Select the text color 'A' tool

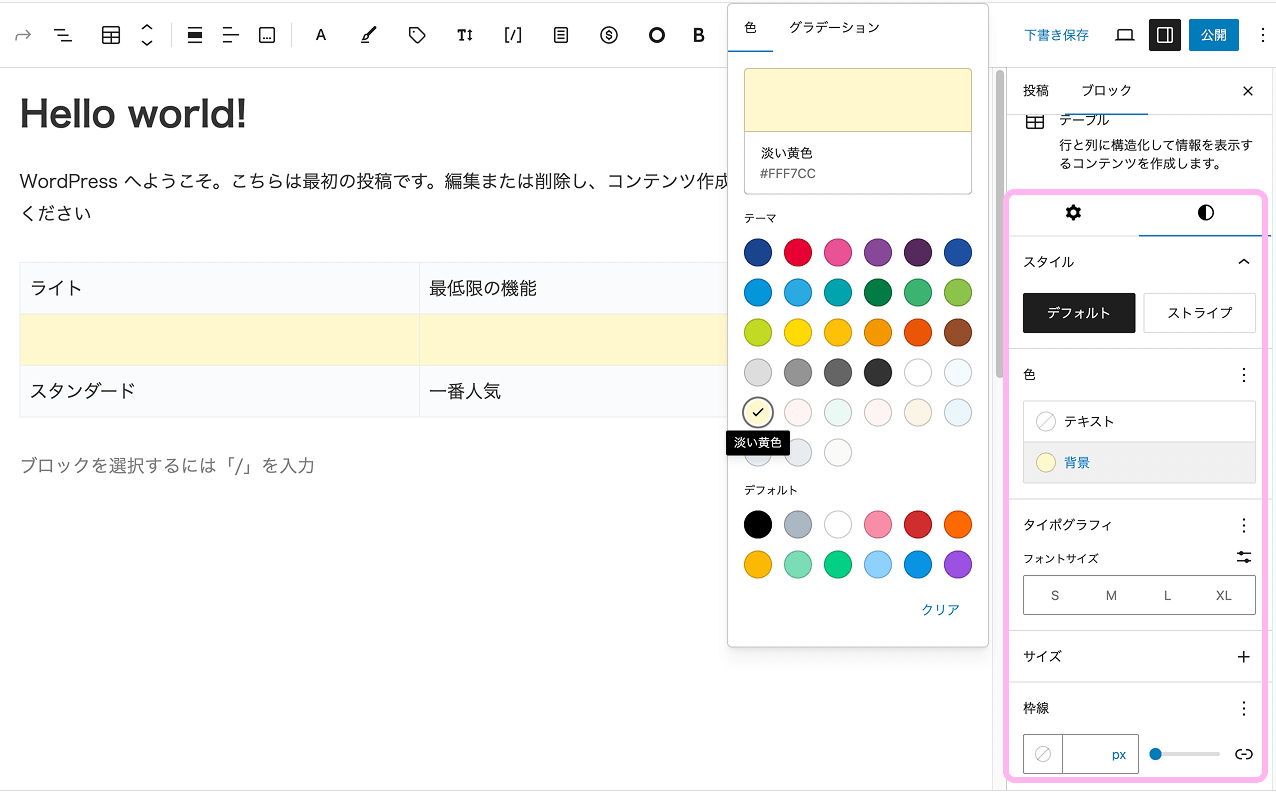tap(321, 35)
